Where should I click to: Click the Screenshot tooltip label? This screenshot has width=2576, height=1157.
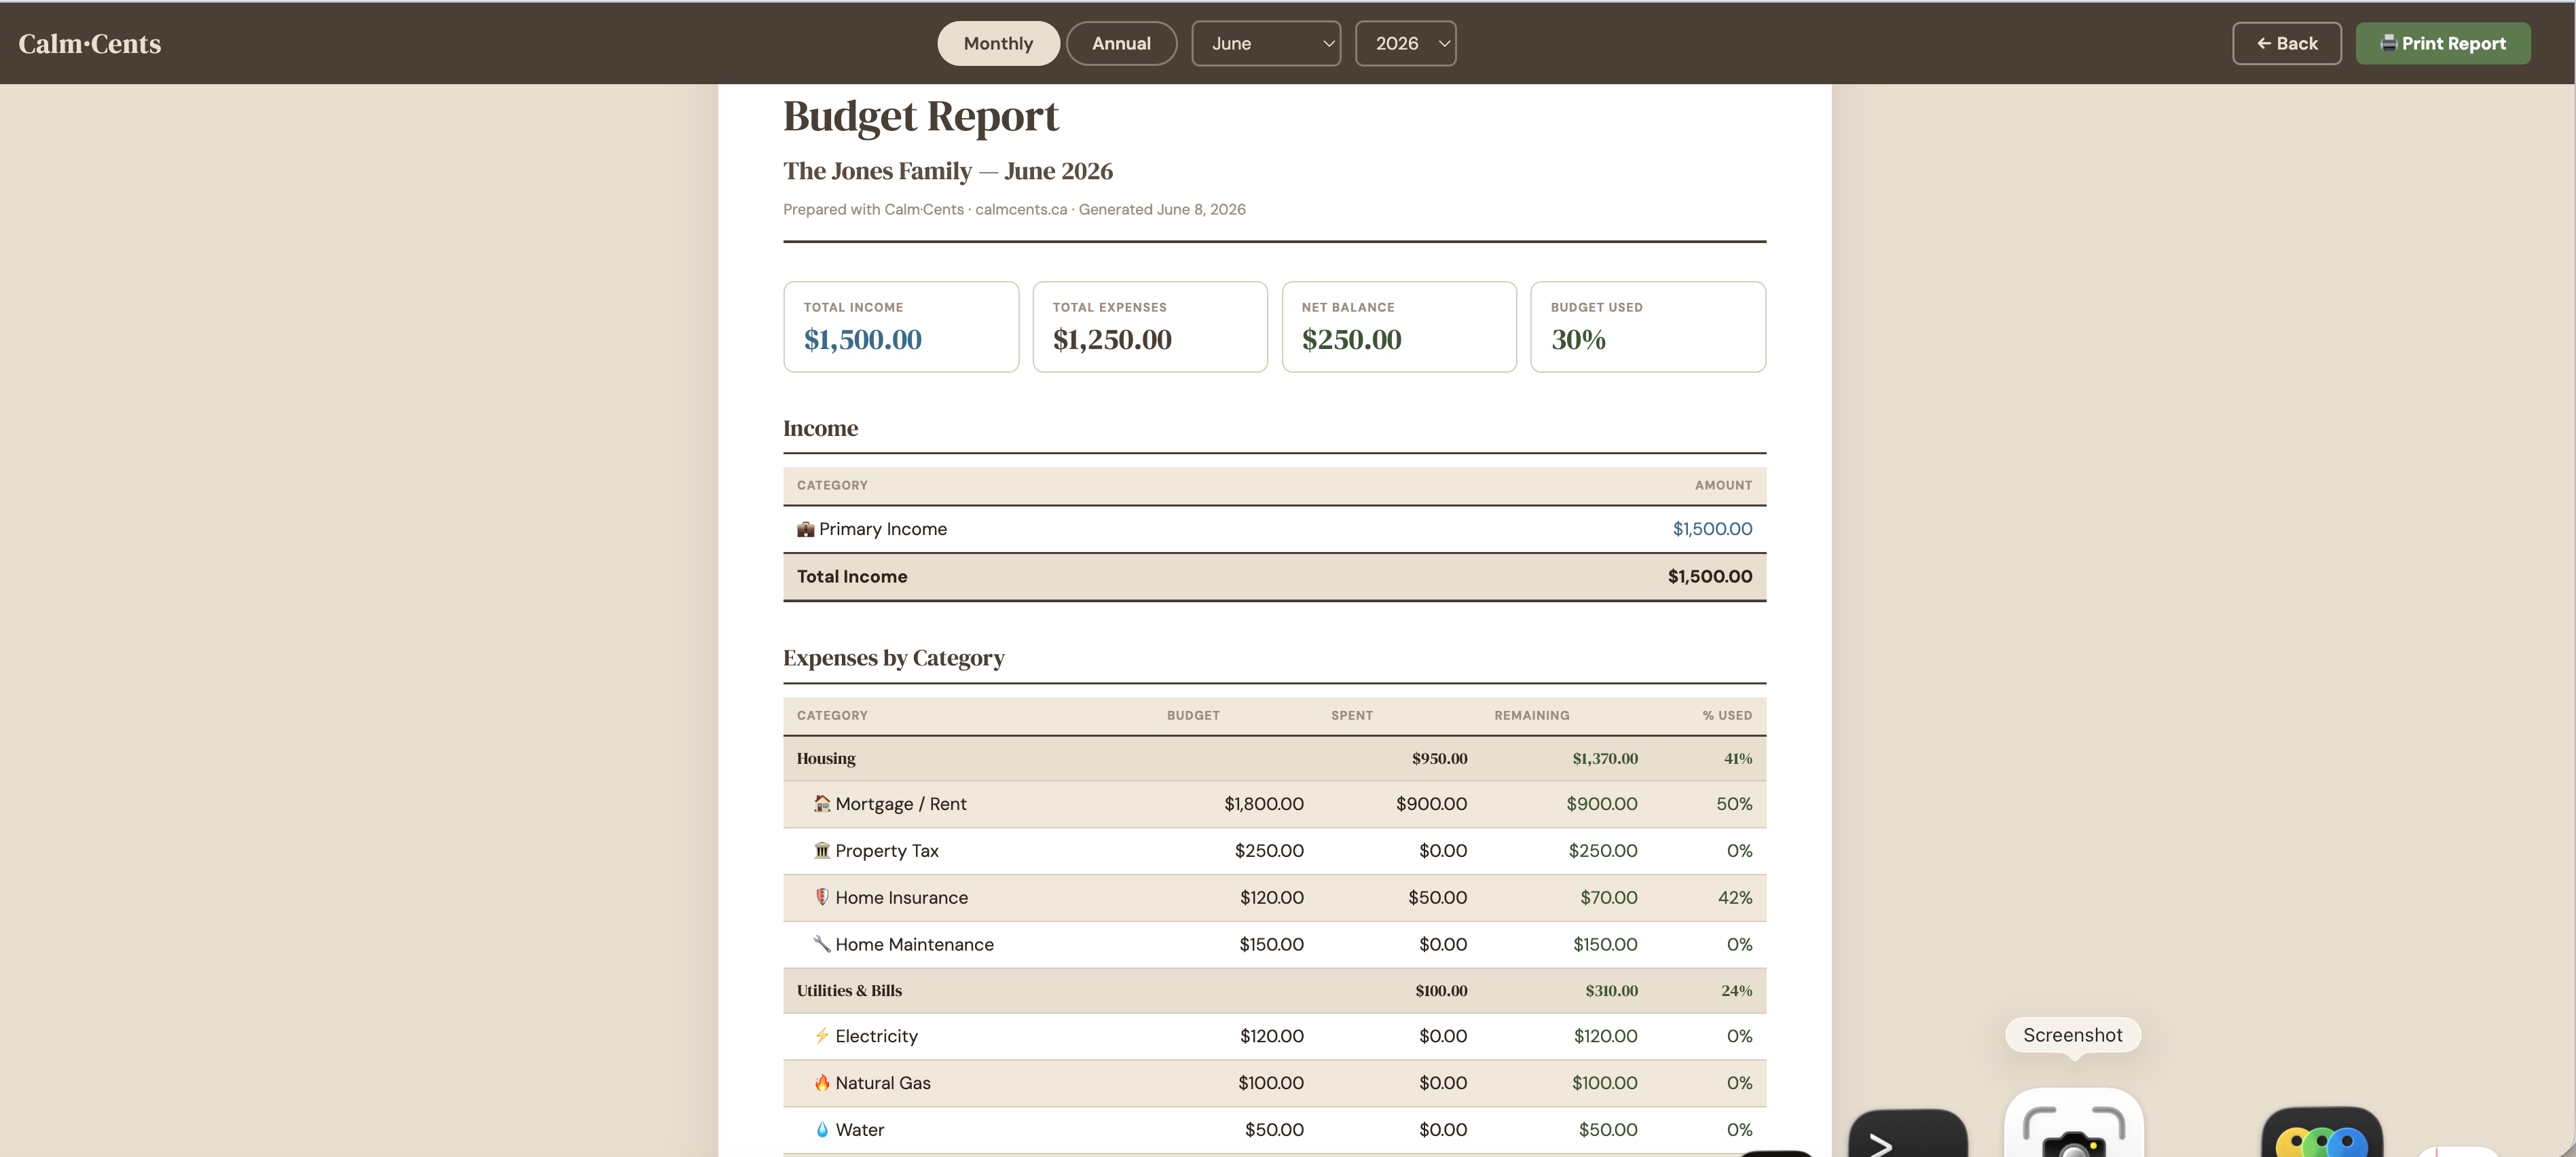click(x=2072, y=1035)
